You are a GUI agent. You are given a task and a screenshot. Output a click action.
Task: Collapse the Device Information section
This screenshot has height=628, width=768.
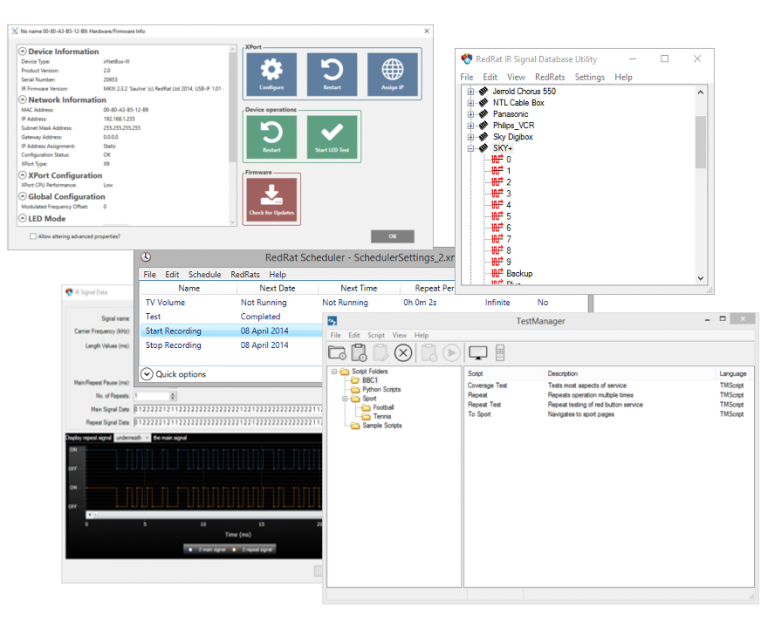coord(23,51)
